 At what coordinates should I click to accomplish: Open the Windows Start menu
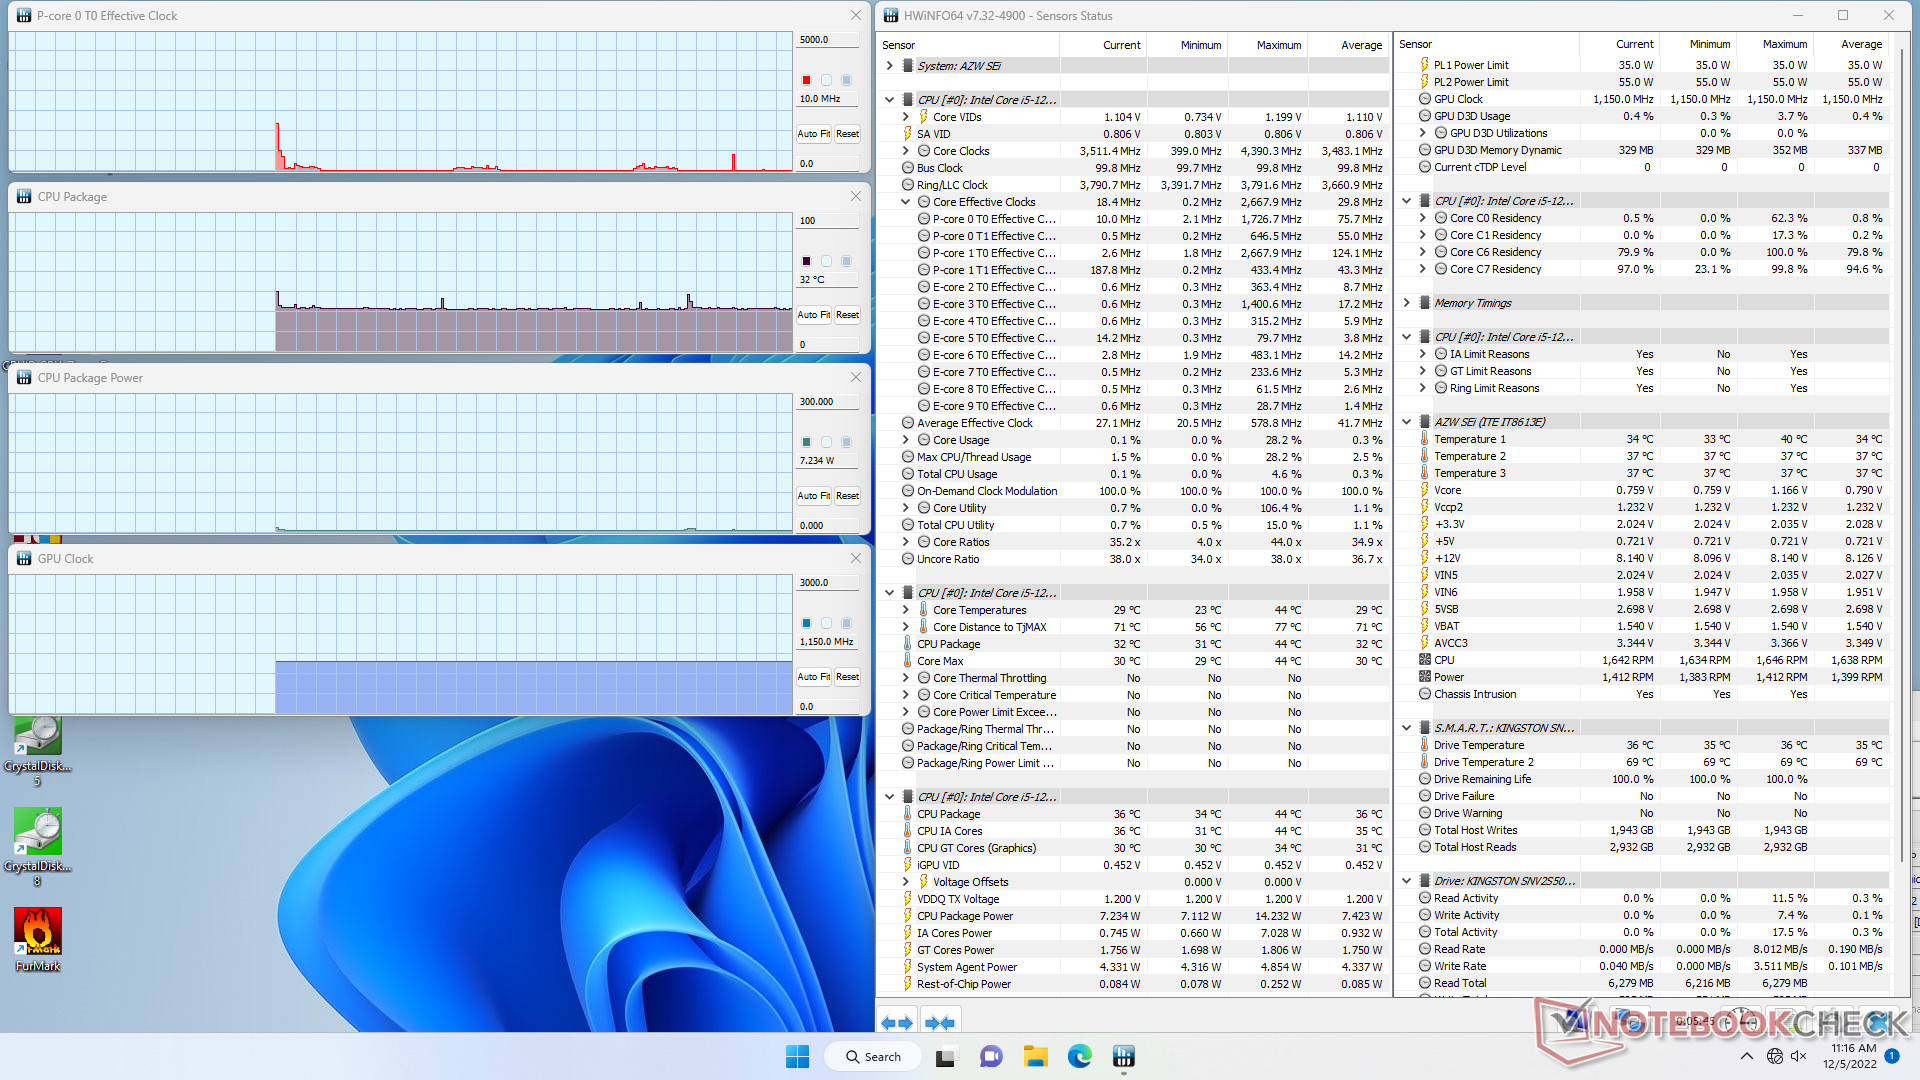(797, 1056)
